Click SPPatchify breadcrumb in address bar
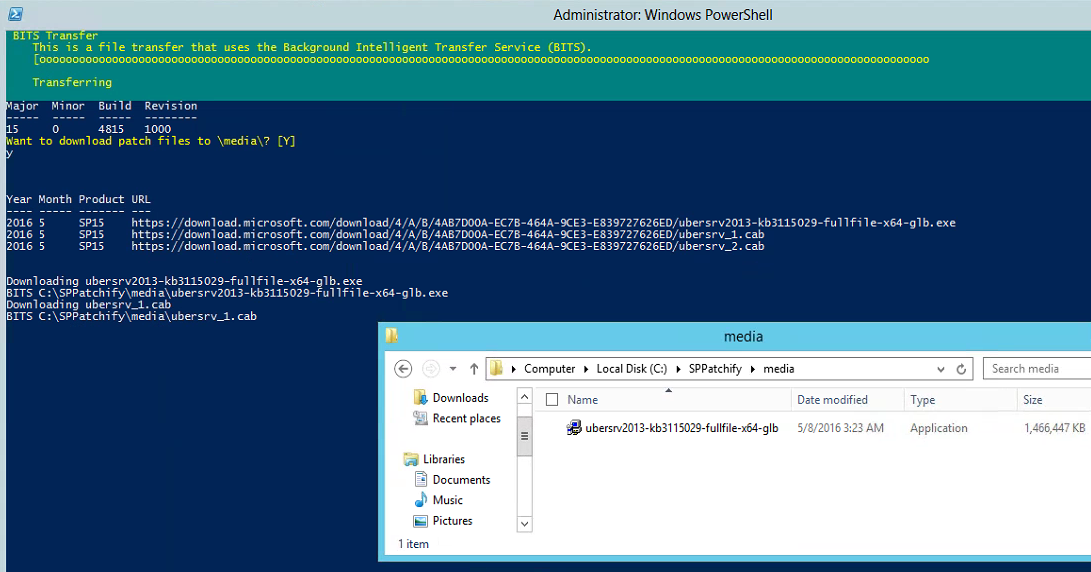The width and height of the screenshot is (1091, 572). coord(715,369)
